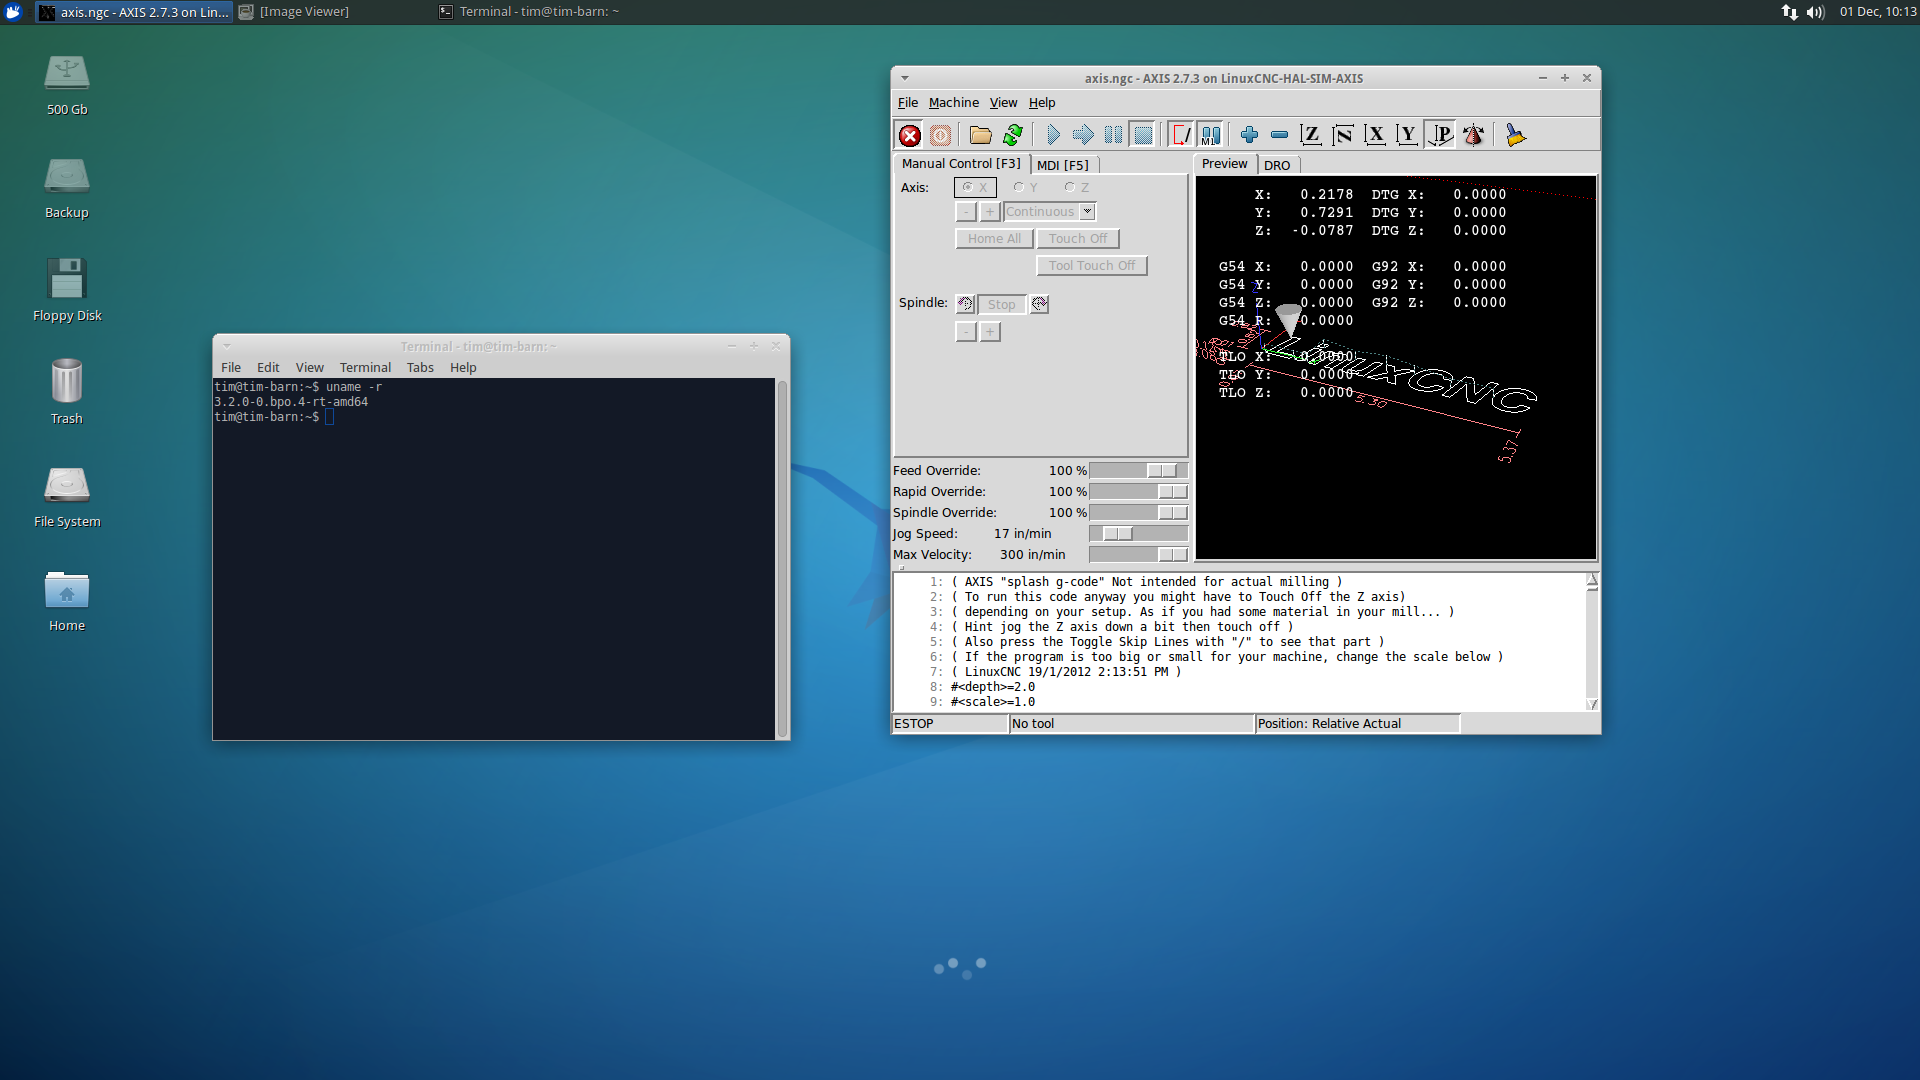1920x1080 pixels.
Task: Click the volume icon in top panel
Action: 1816,12
